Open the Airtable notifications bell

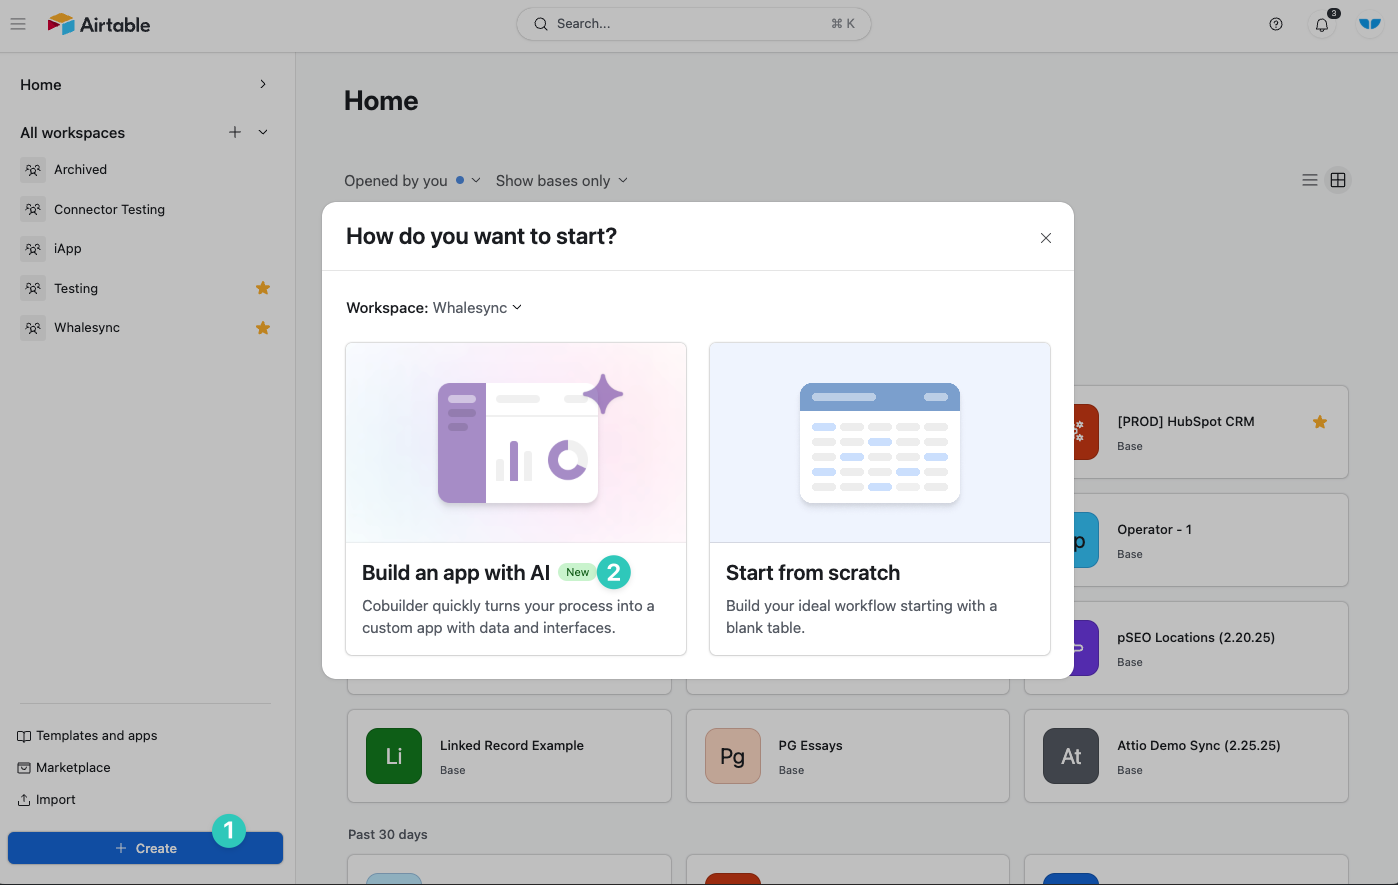point(1321,23)
